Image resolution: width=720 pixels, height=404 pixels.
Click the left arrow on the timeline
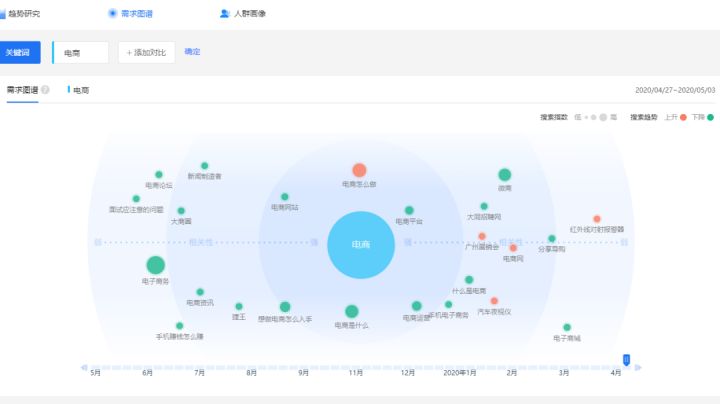coord(84,367)
